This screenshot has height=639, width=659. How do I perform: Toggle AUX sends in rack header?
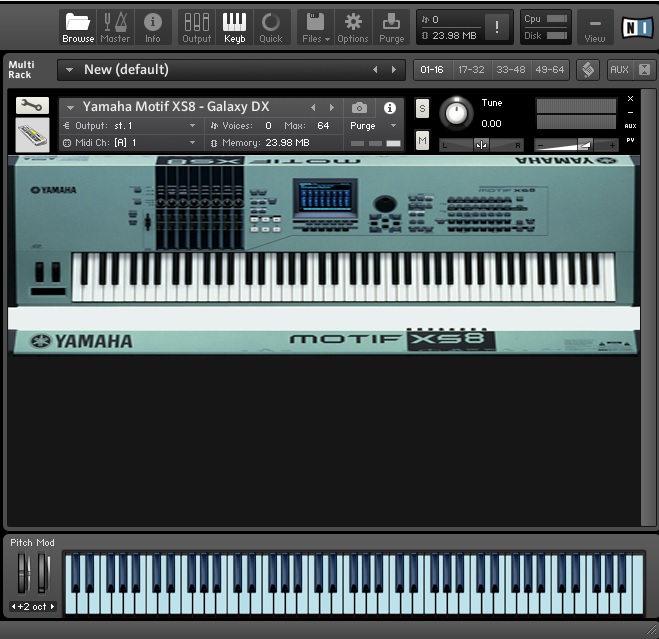619,69
